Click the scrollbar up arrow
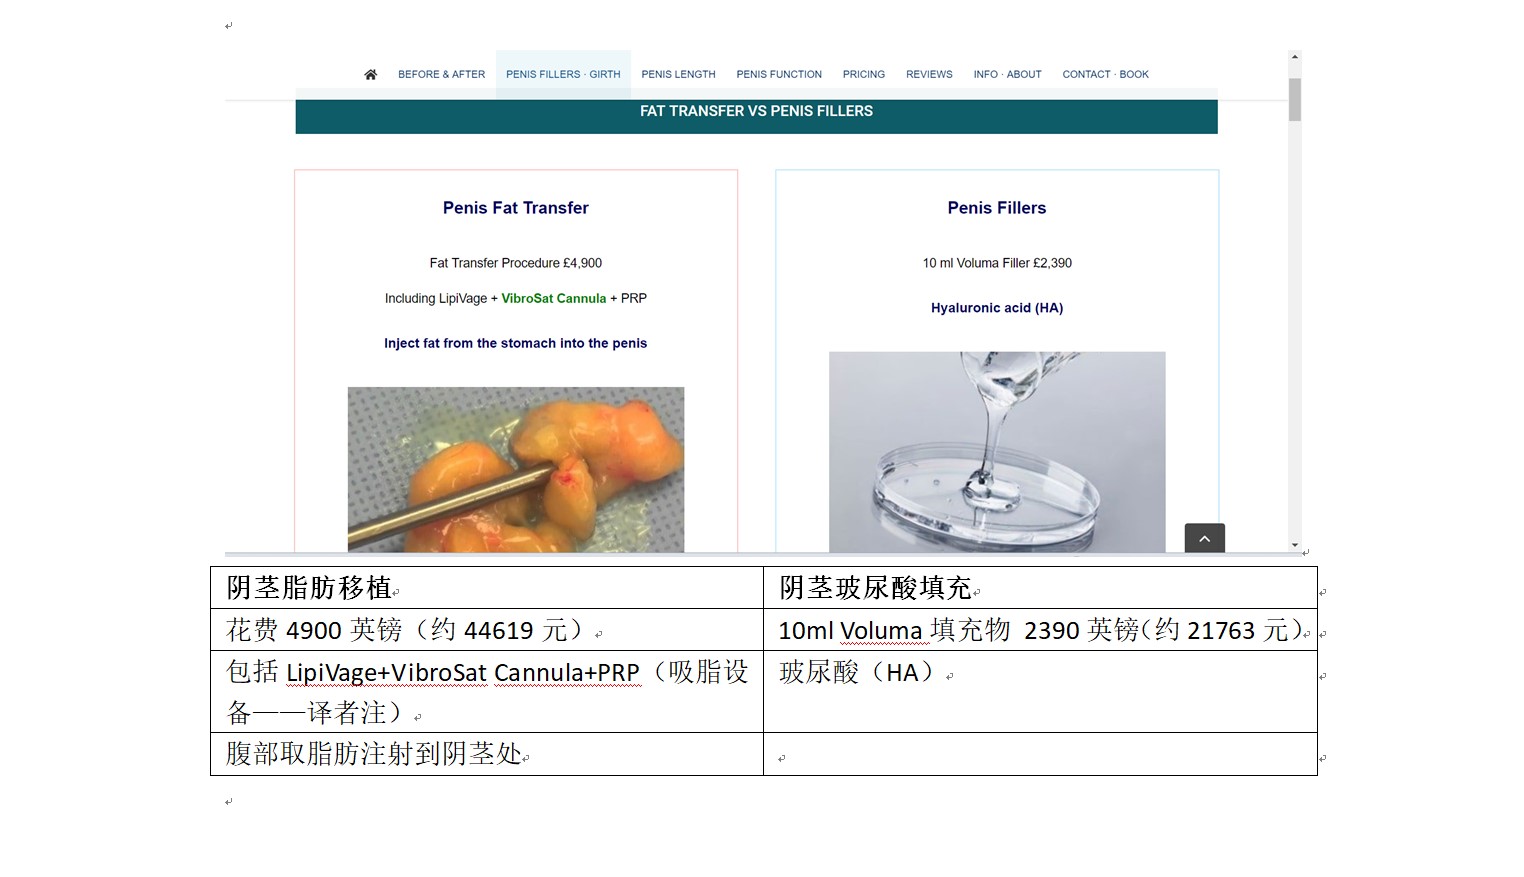This screenshot has height=877, width=1524. click(x=1295, y=57)
